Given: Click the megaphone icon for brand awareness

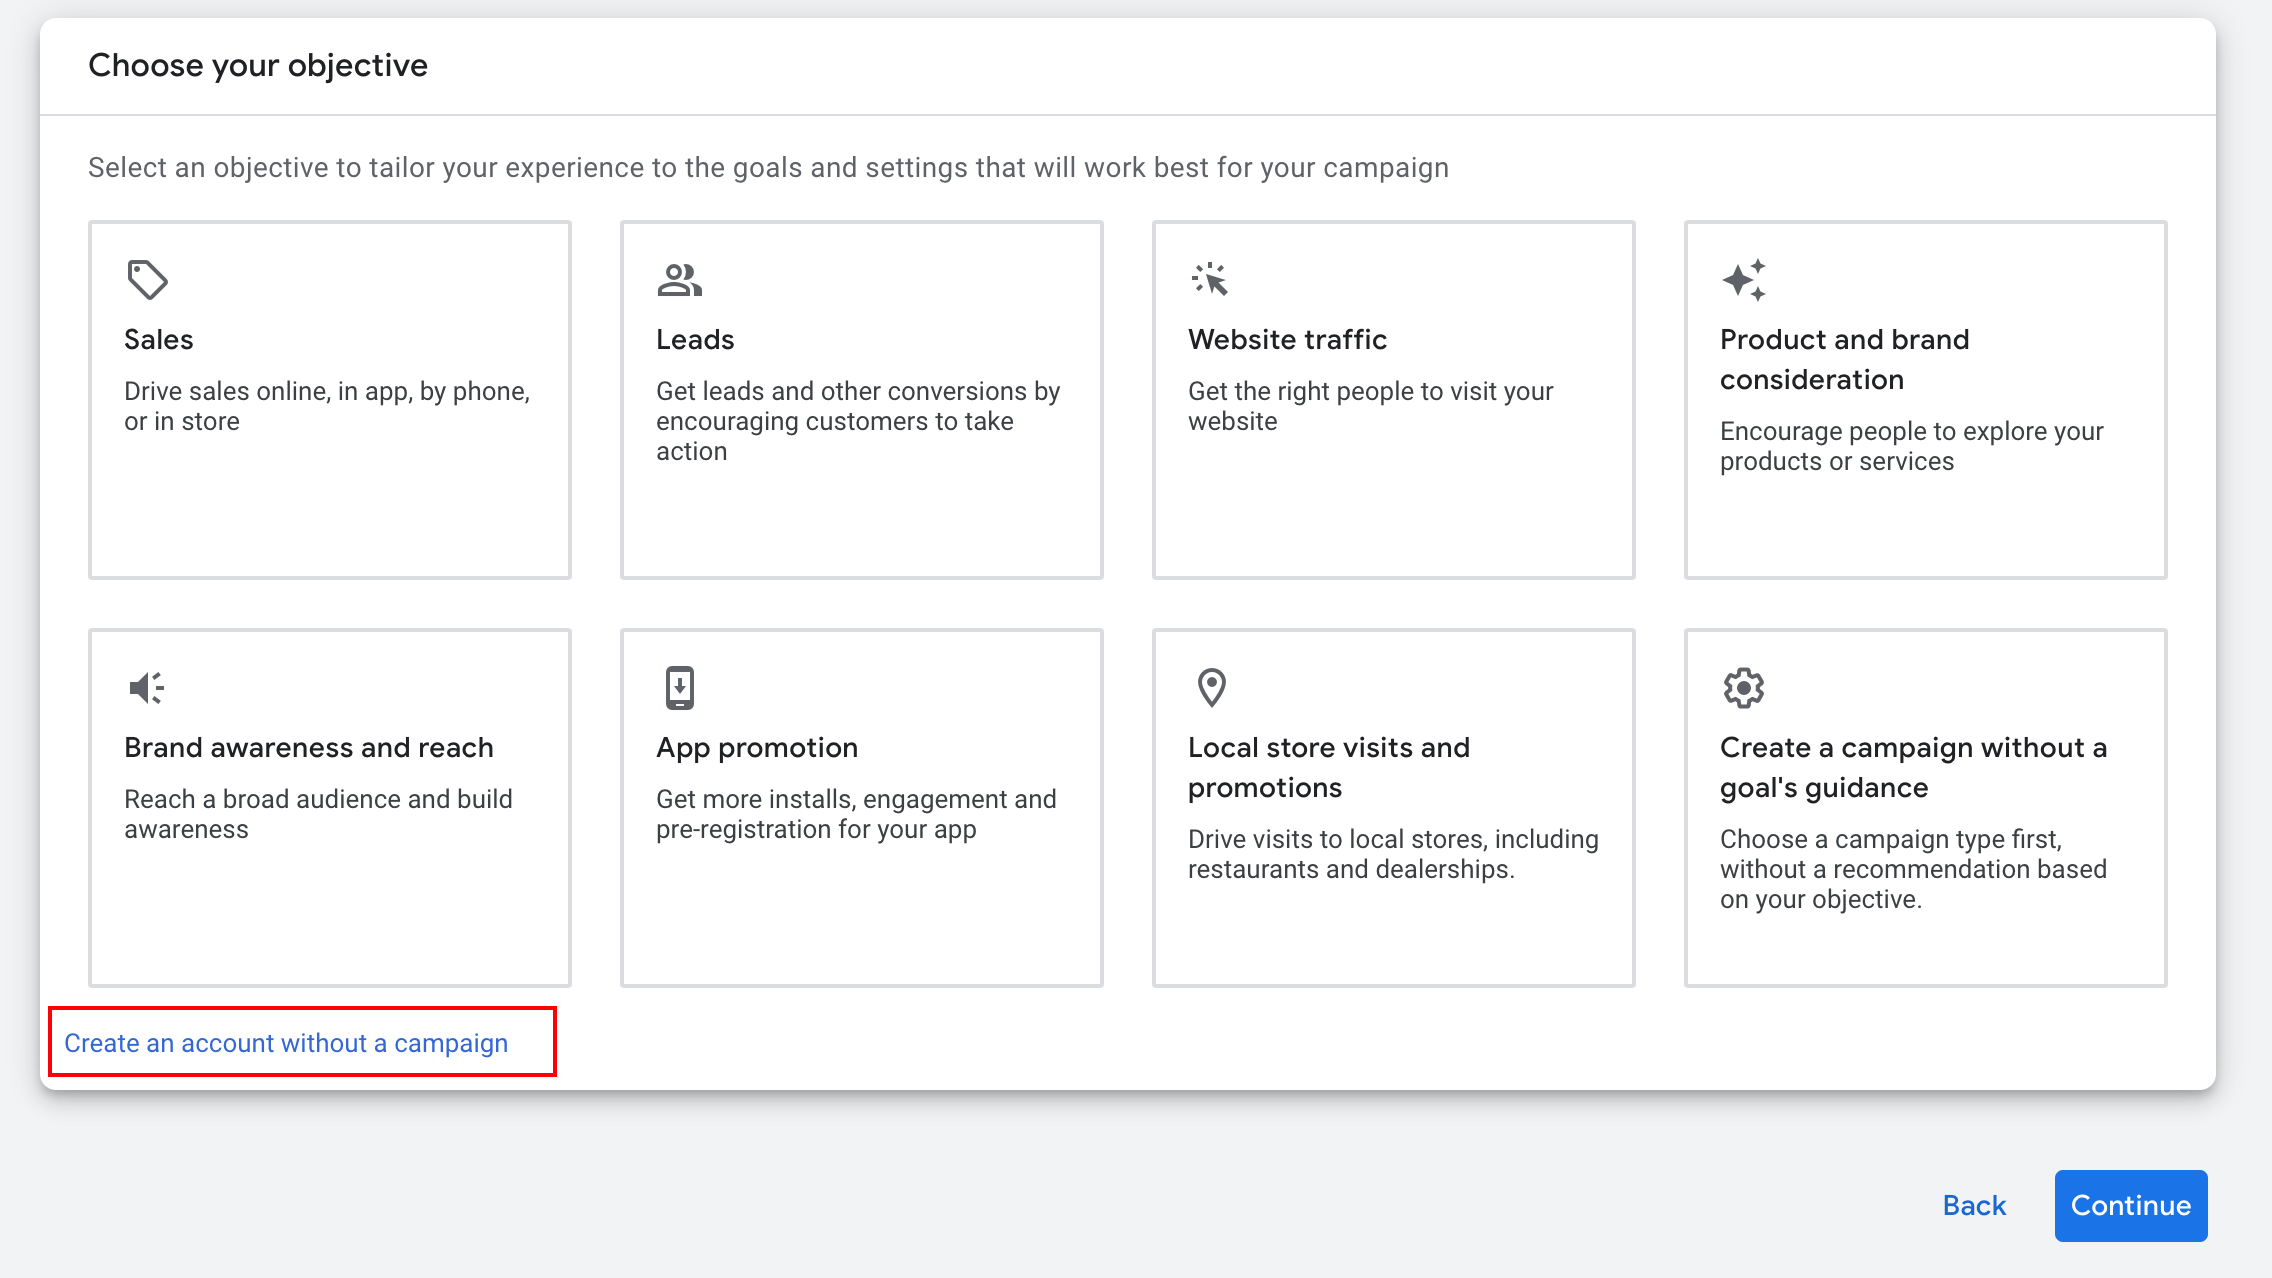Looking at the screenshot, I should 146,688.
